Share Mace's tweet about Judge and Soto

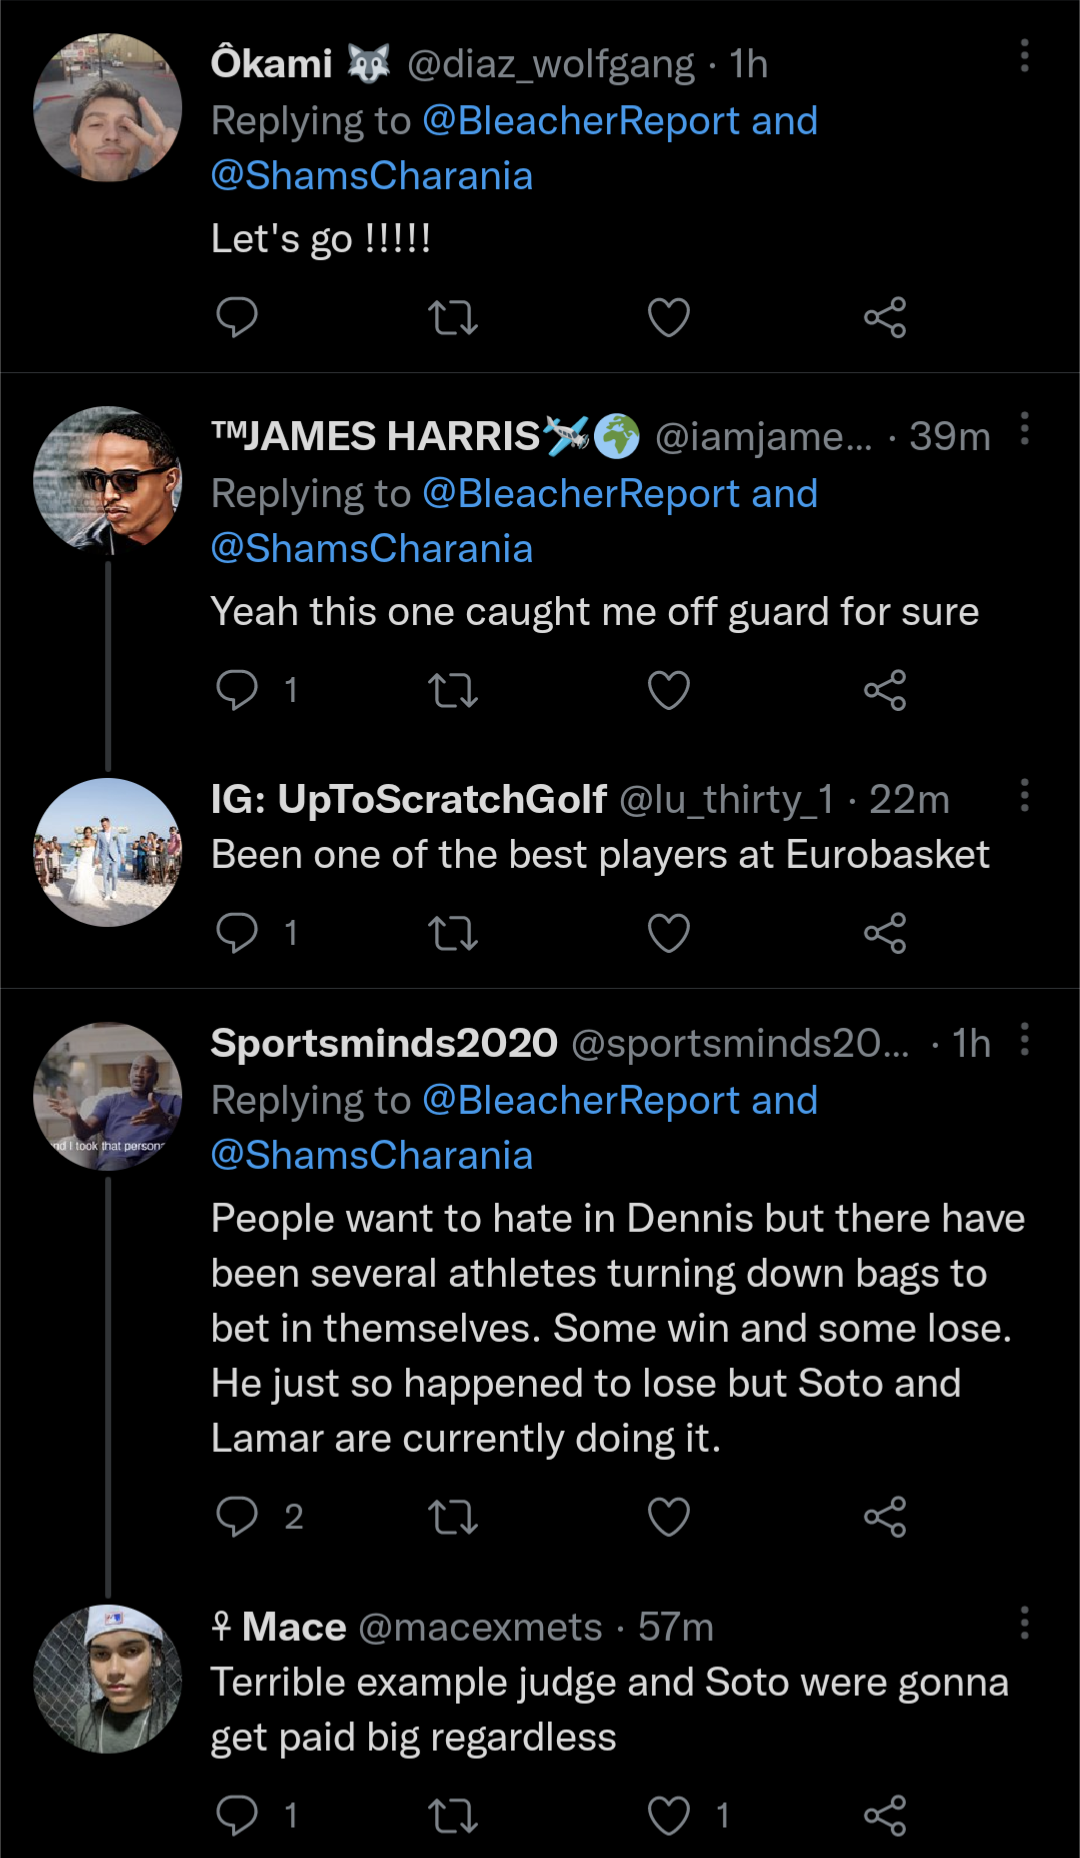[x=885, y=1815]
